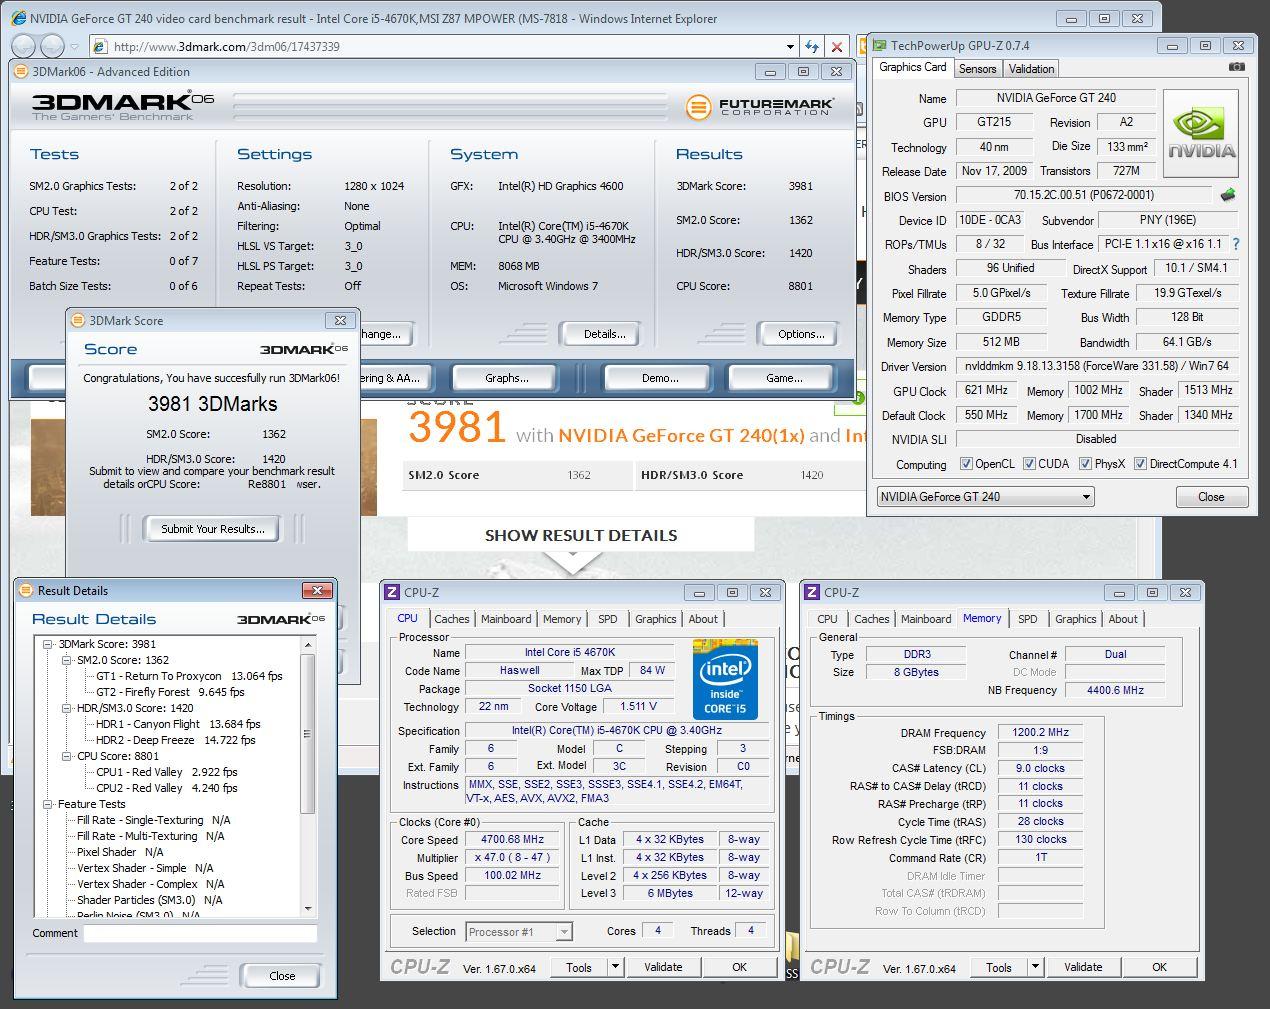
Task: Click the Internet Explorer address bar URL field
Action: (446, 46)
